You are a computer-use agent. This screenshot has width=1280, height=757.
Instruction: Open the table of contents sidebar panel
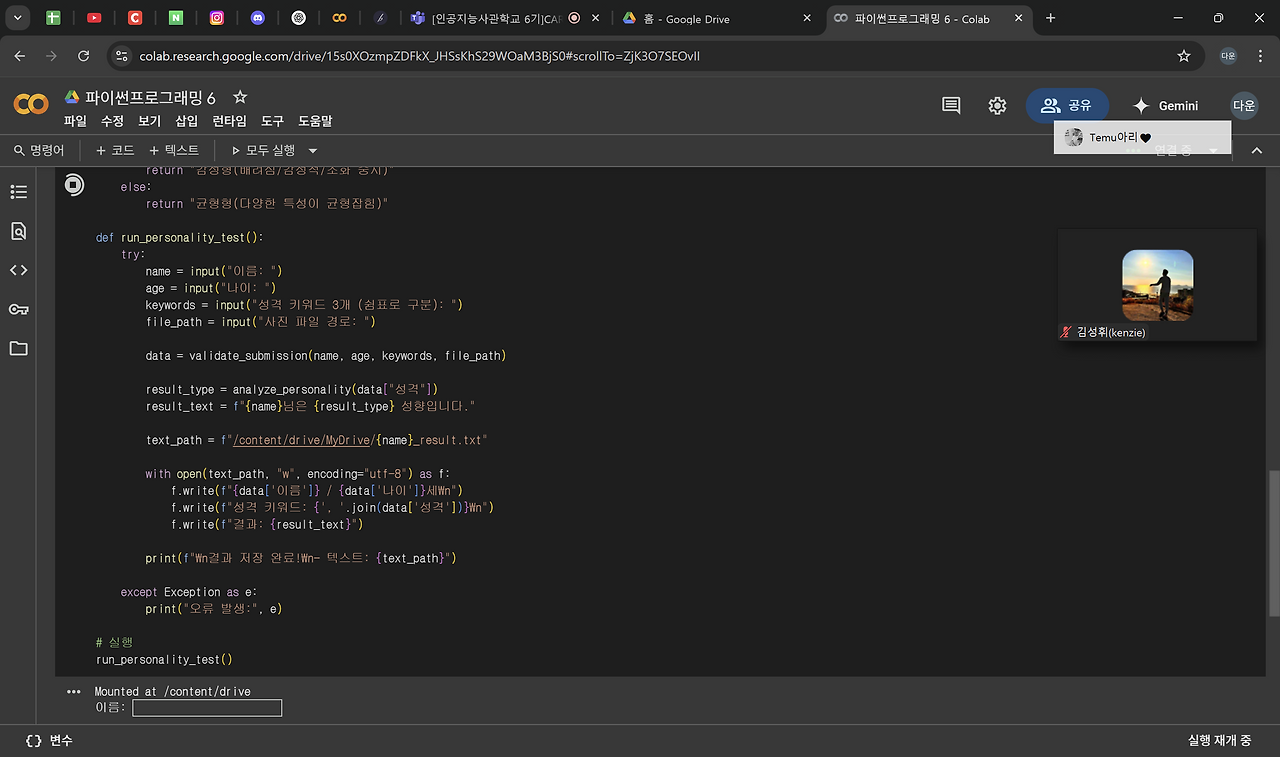coord(18,192)
